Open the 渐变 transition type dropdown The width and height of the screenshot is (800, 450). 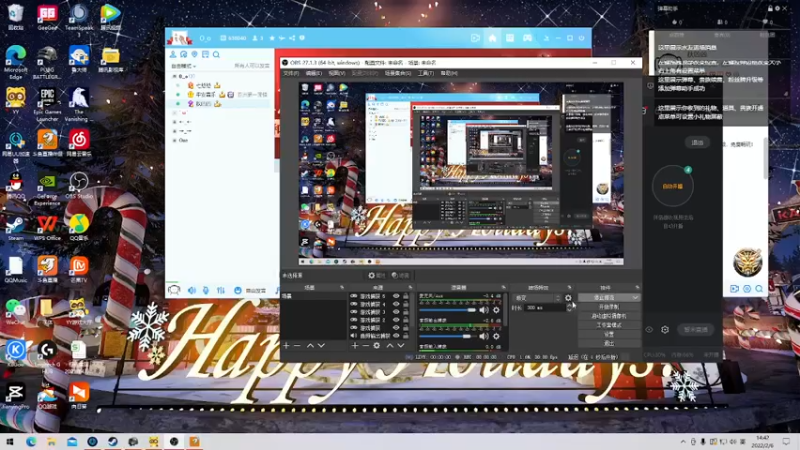[x=538, y=298]
